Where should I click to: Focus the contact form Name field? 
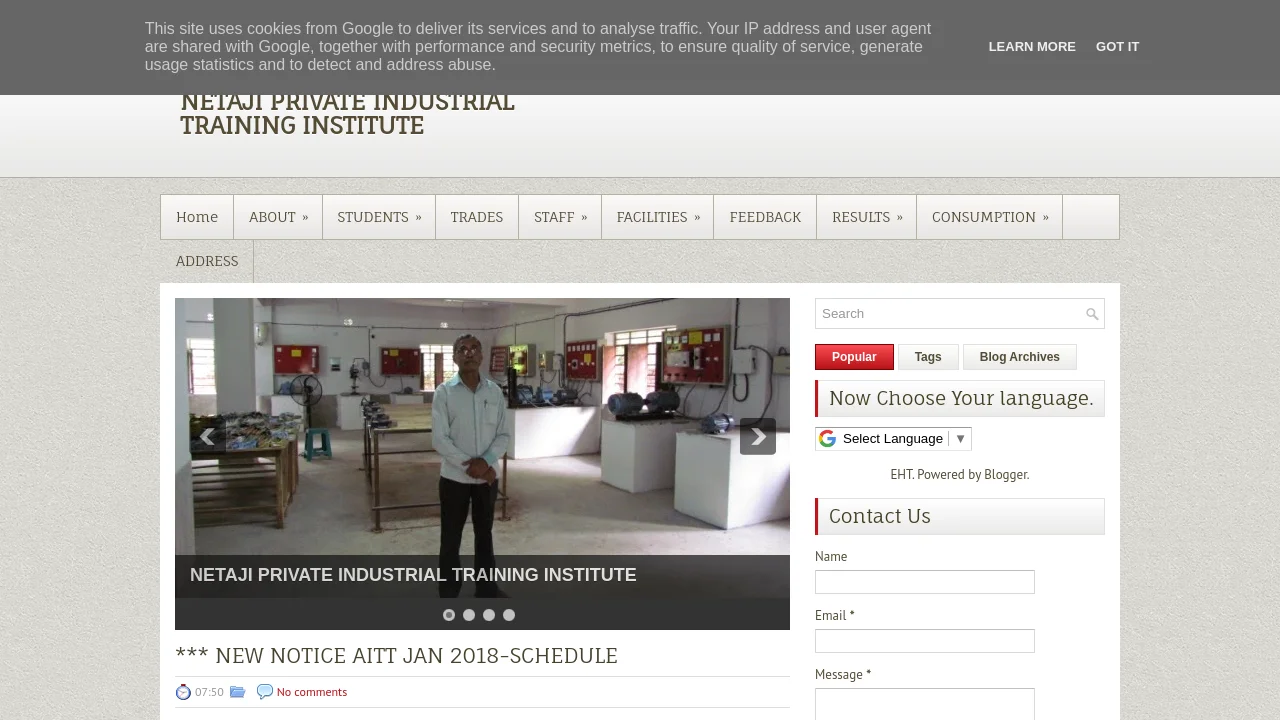tap(924, 582)
